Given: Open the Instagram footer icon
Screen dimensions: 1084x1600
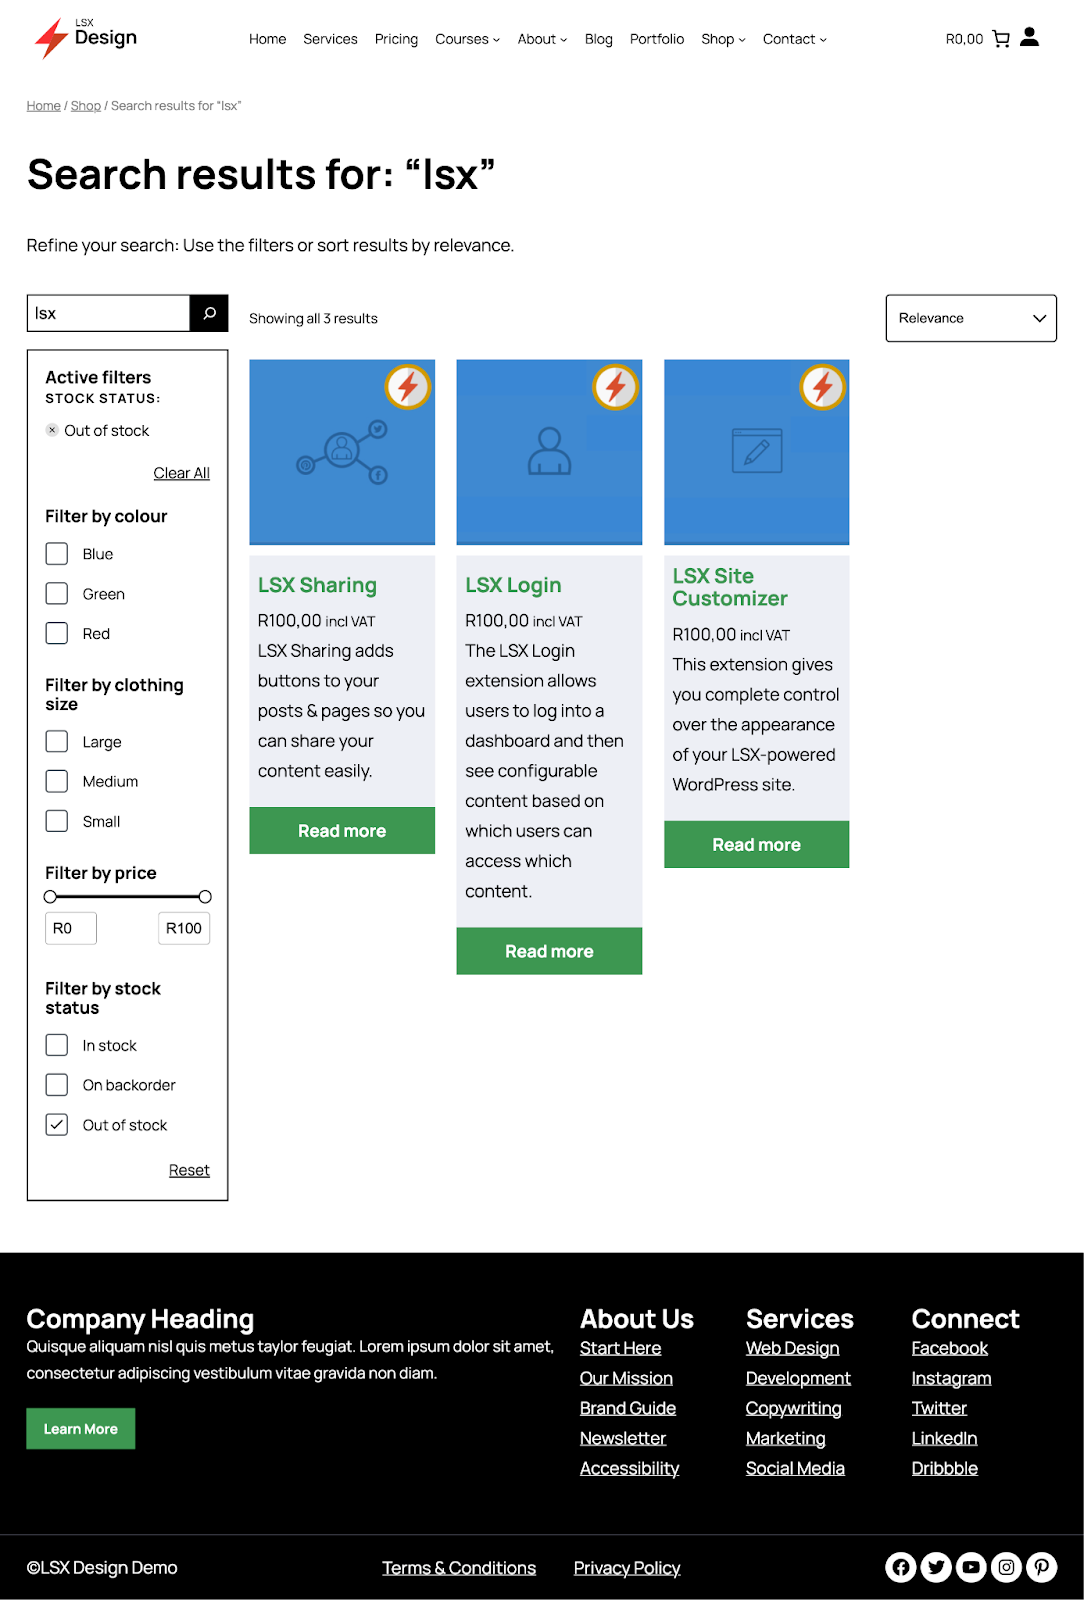Looking at the screenshot, I should (1006, 1567).
